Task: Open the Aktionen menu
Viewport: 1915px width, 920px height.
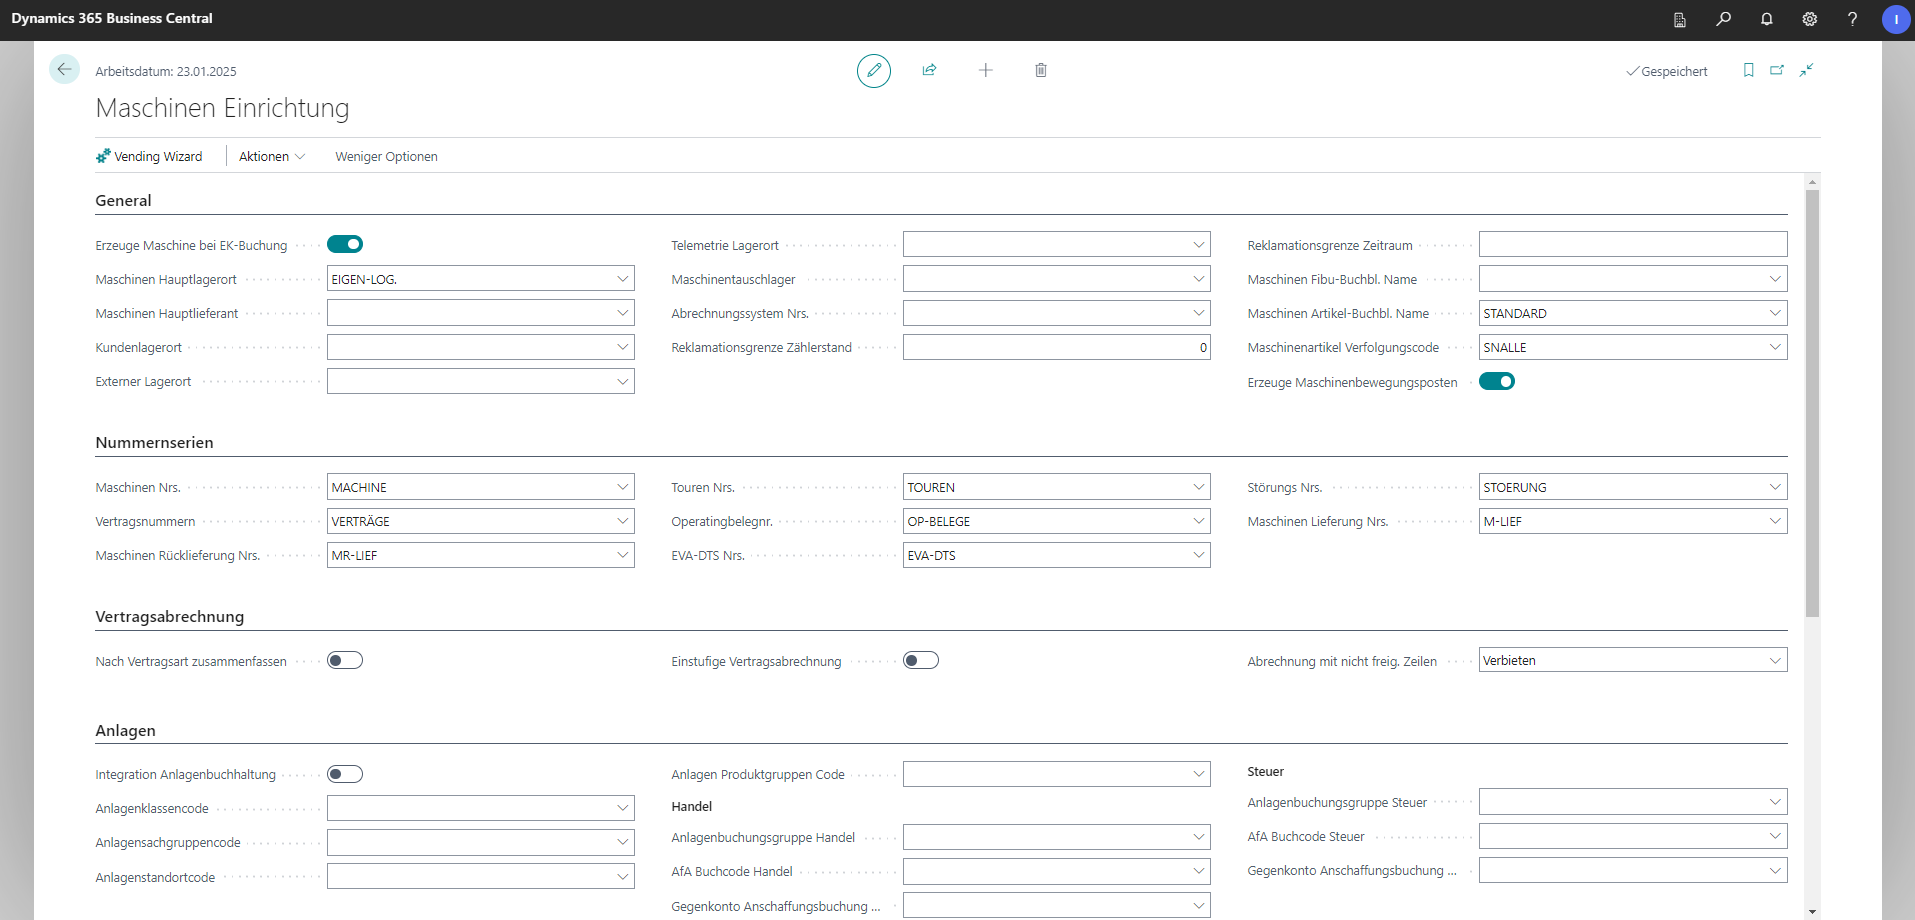Action: tap(271, 157)
